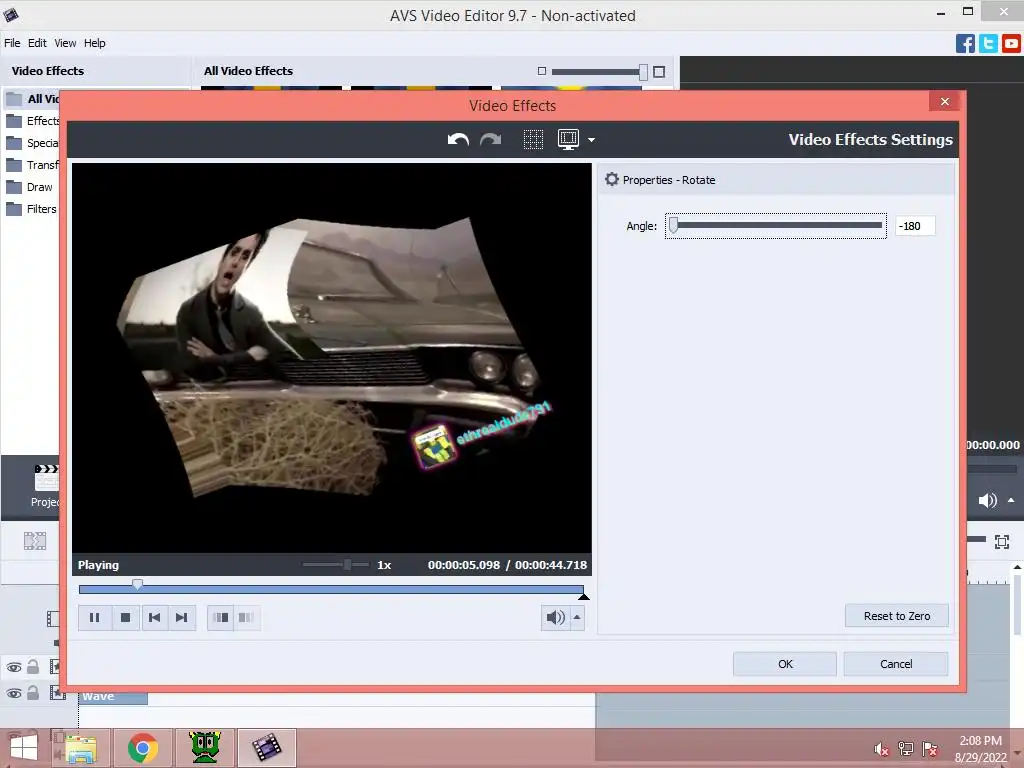Click the Angle value field showing -180

coord(915,226)
